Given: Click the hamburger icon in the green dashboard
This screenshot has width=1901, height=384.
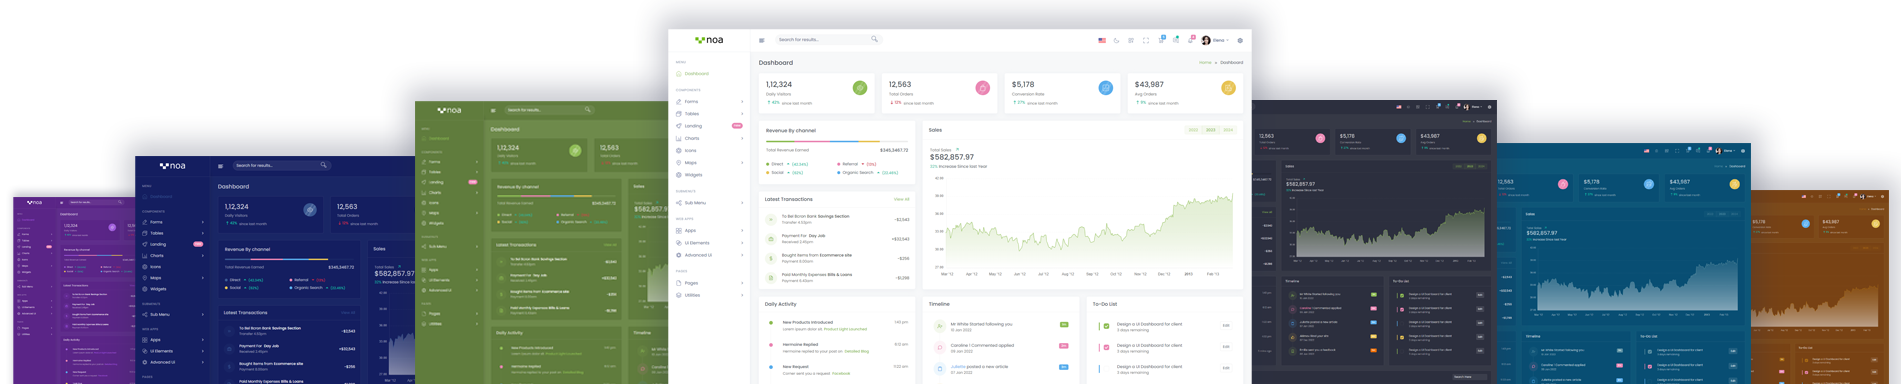Looking at the screenshot, I should click(x=493, y=110).
